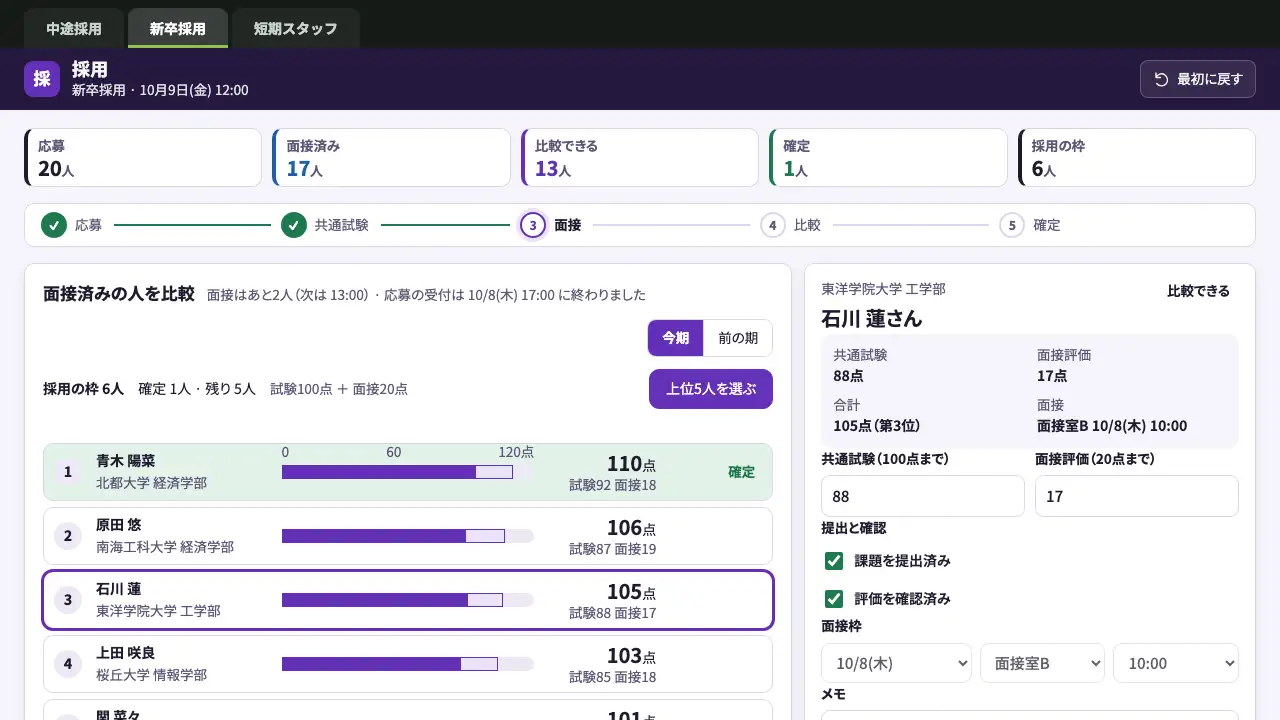Open the 面接室B room dropdown
Screen dimensions: 1280x720
pyautogui.click(x=1042, y=663)
